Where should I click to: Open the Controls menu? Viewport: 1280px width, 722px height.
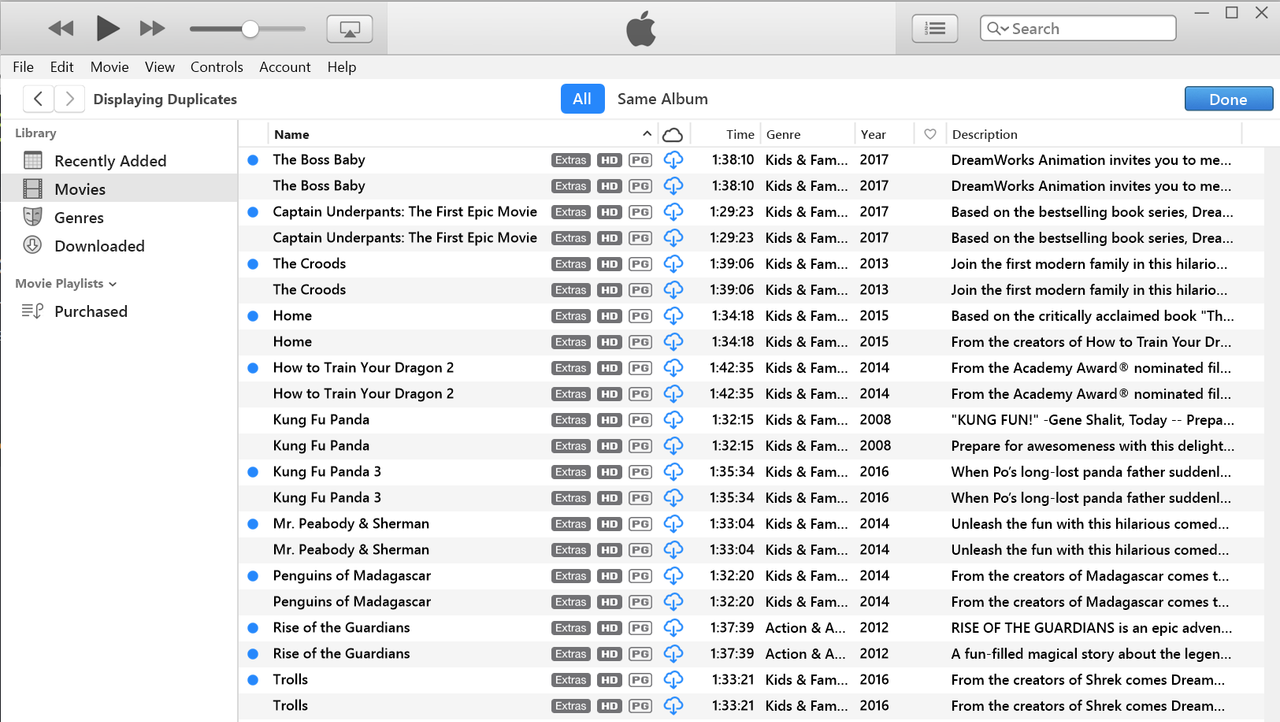click(217, 67)
